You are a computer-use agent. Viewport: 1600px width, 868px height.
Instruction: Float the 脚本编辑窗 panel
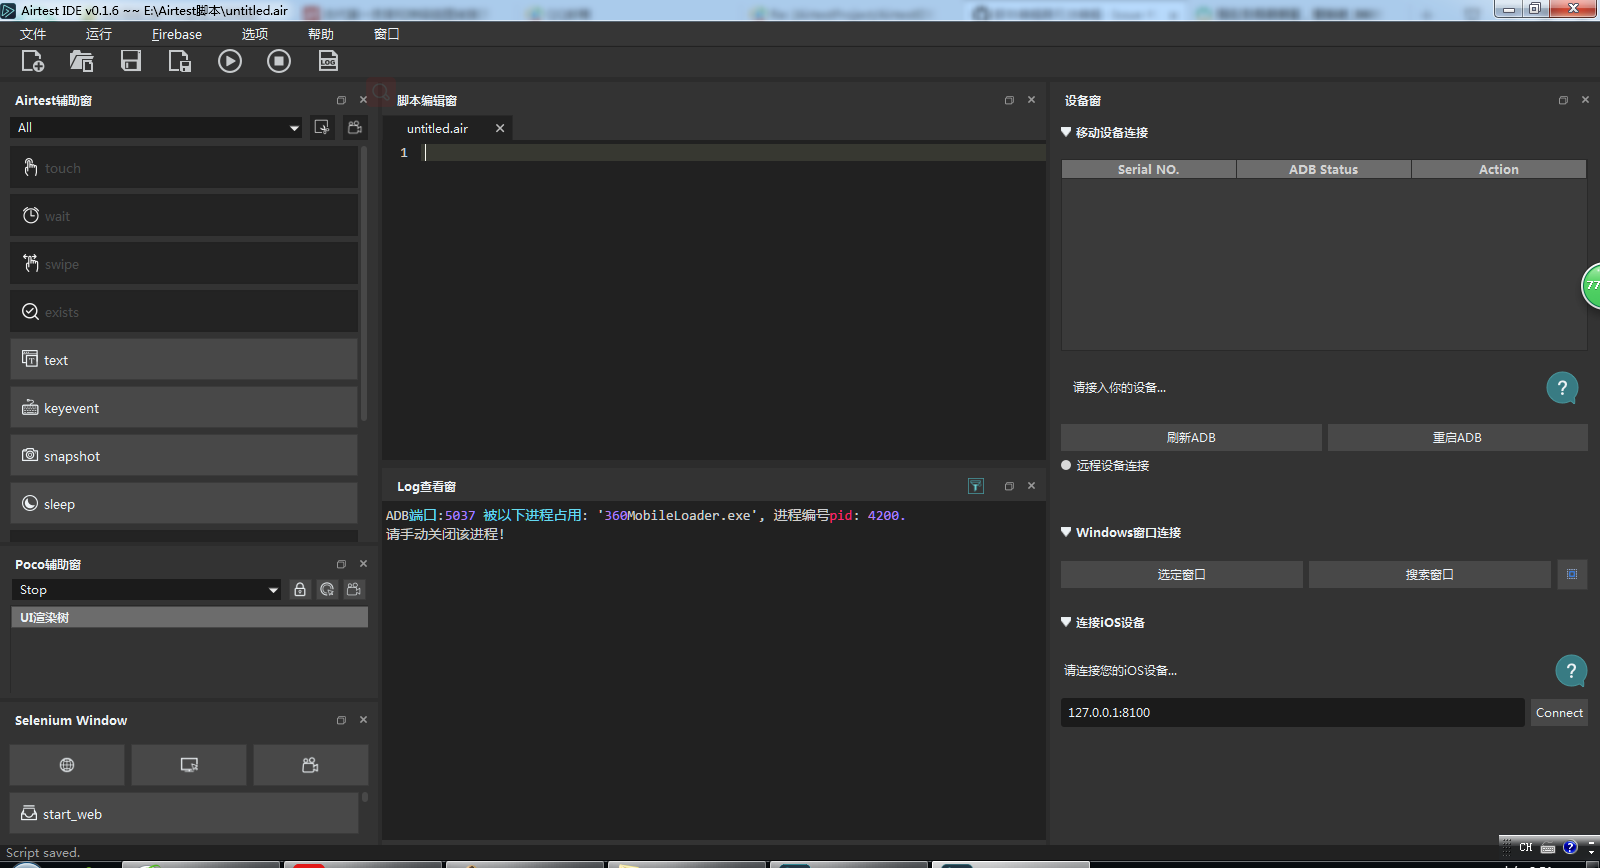coord(1009,100)
